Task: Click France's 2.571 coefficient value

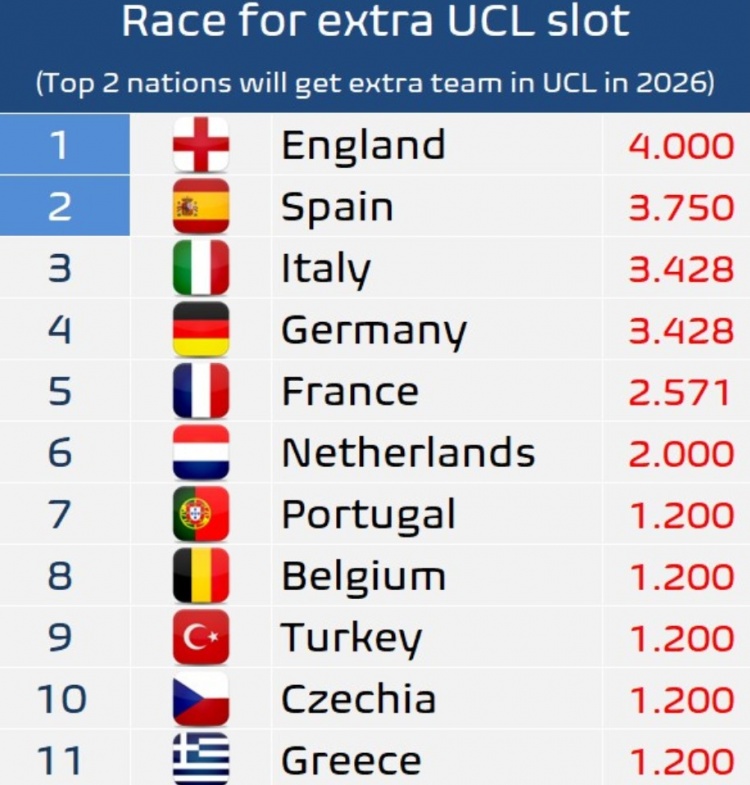Action: click(x=681, y=392)
